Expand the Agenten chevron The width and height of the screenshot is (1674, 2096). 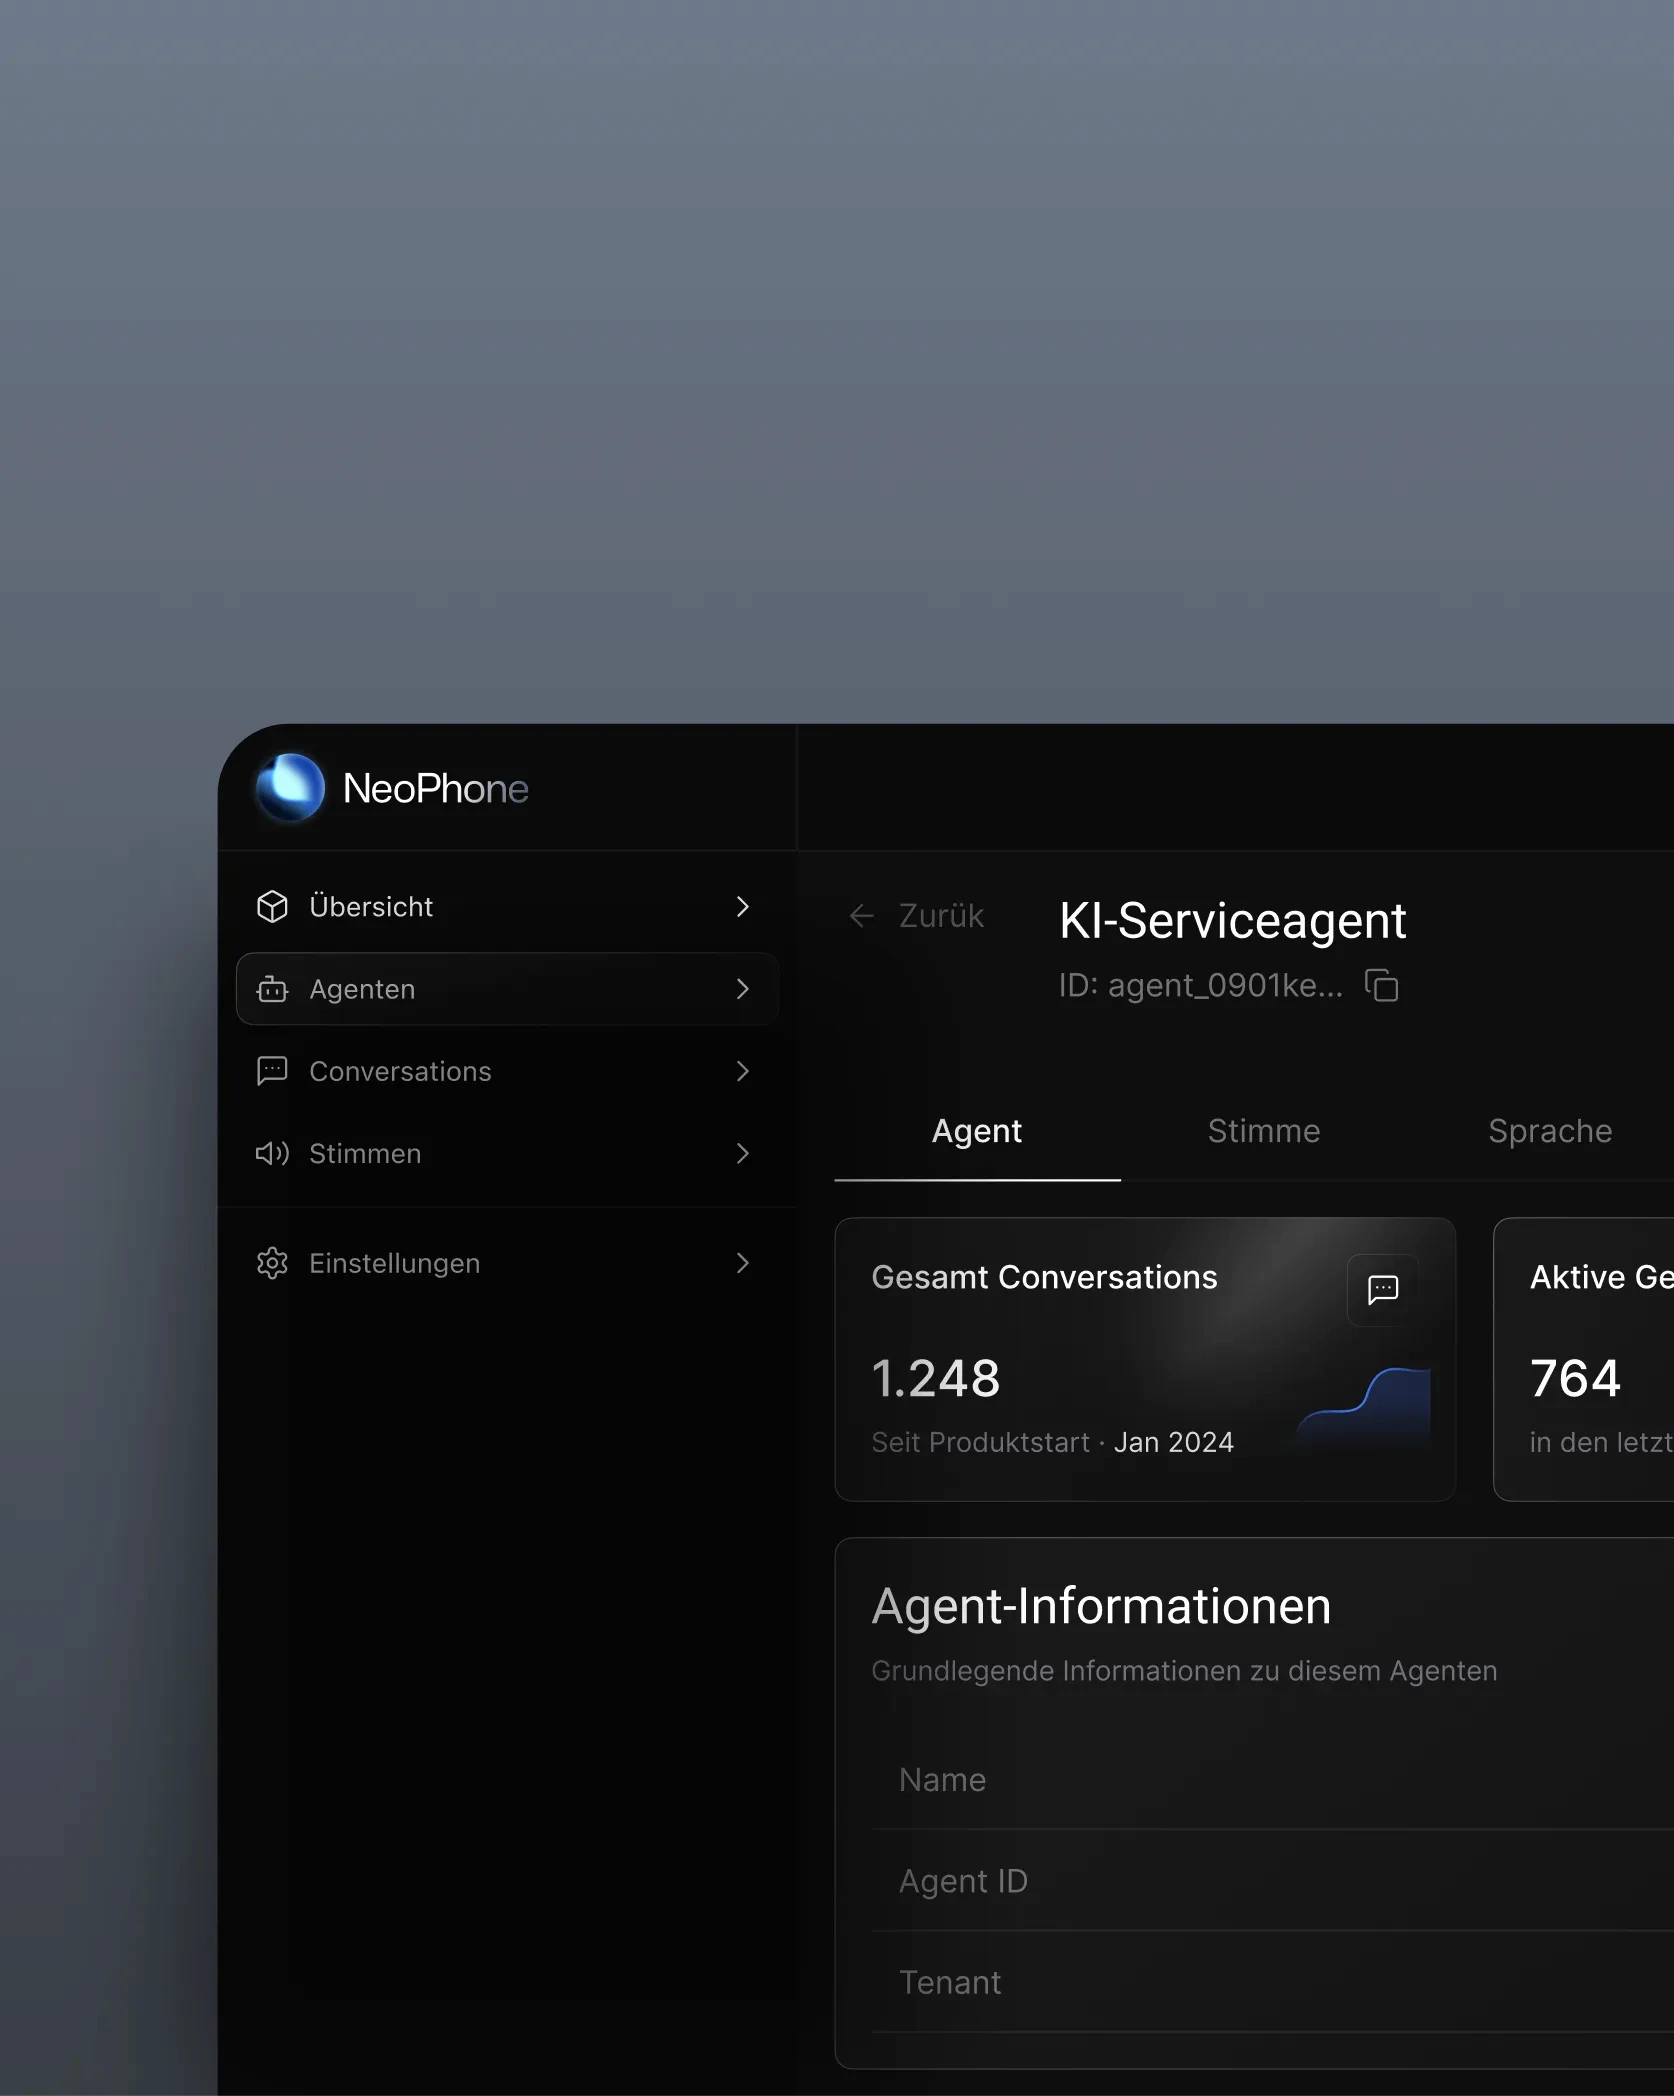tap(742, 989)
